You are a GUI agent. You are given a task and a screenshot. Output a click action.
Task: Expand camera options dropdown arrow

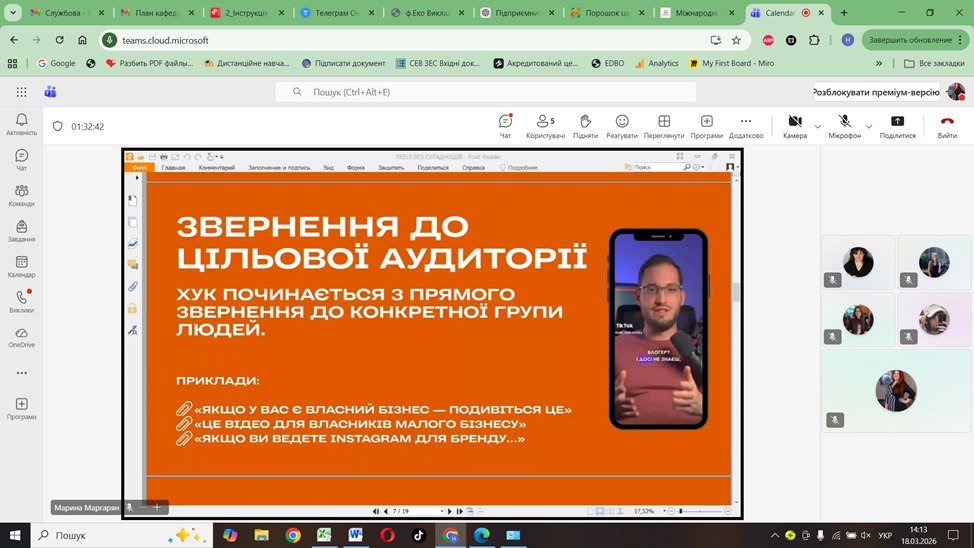click(818, 126)
